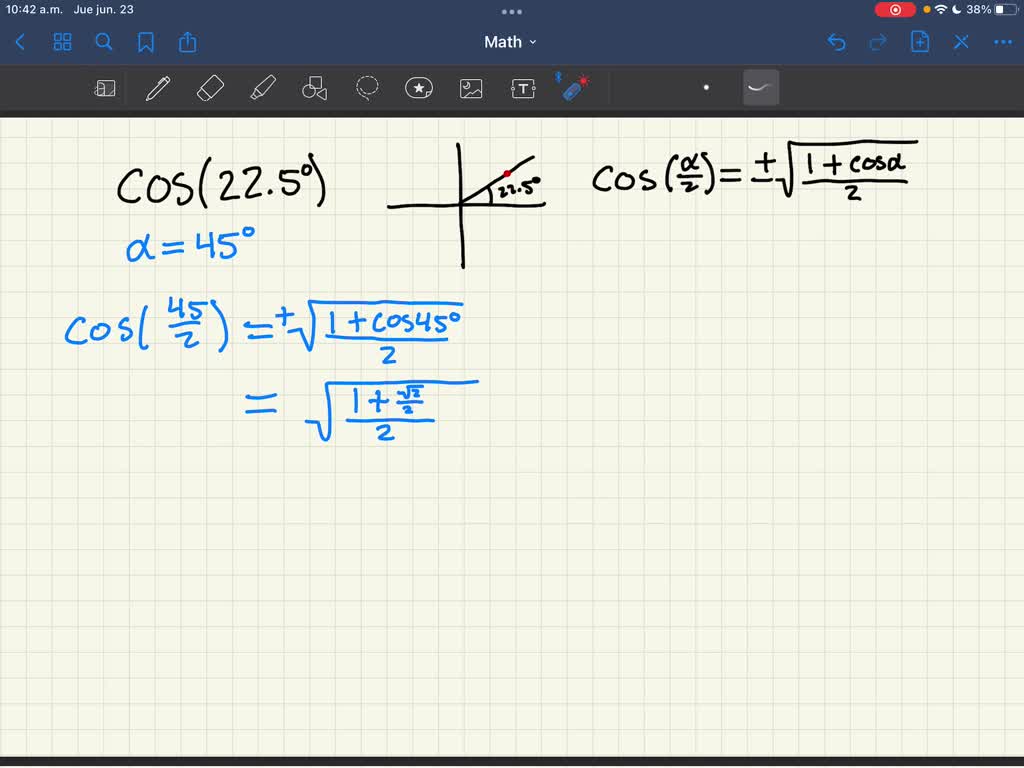This screenshot has height=768, width=1024.
Task: Select the Text box tool
Action: [522, 88]
